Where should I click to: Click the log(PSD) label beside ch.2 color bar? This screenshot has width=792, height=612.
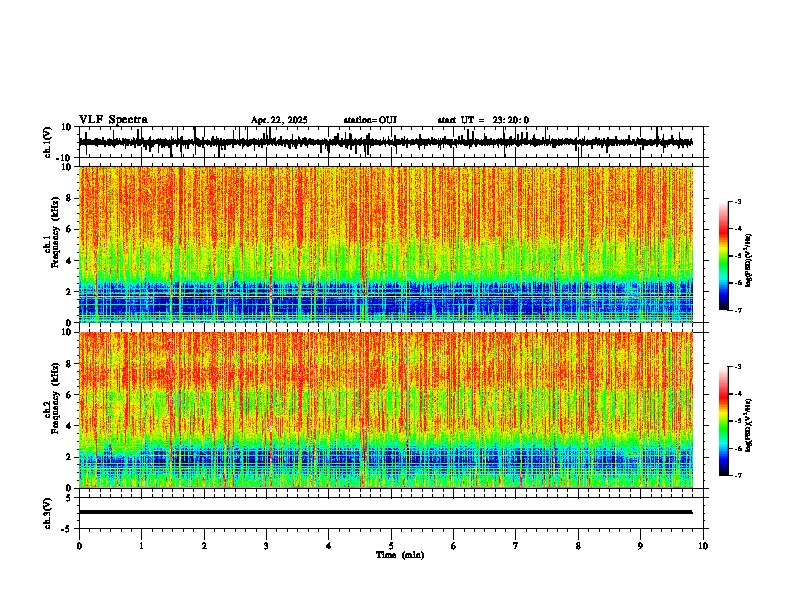[x=749, y=425]
